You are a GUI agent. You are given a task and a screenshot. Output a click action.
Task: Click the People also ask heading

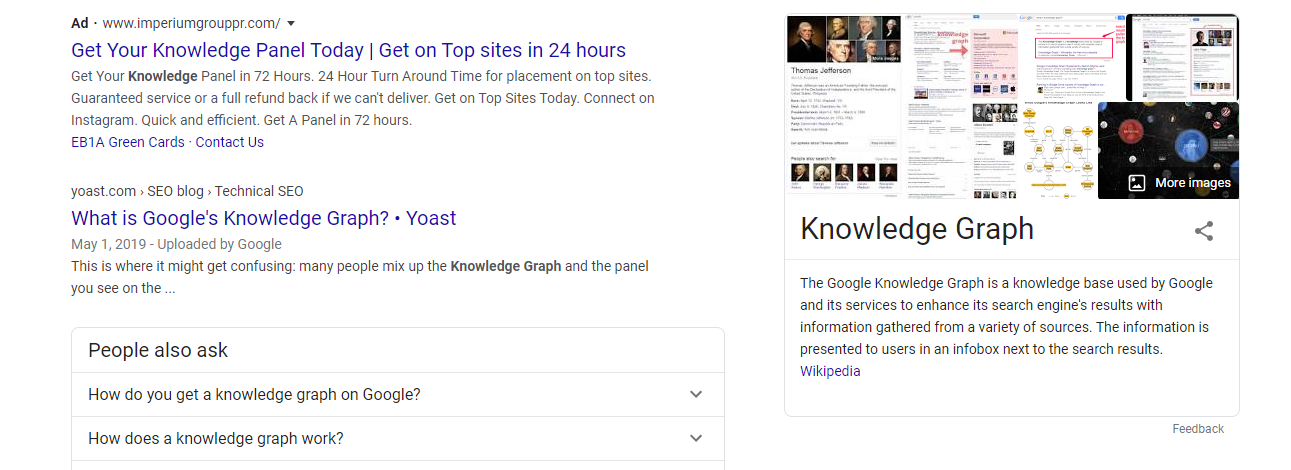click(158, 350)
